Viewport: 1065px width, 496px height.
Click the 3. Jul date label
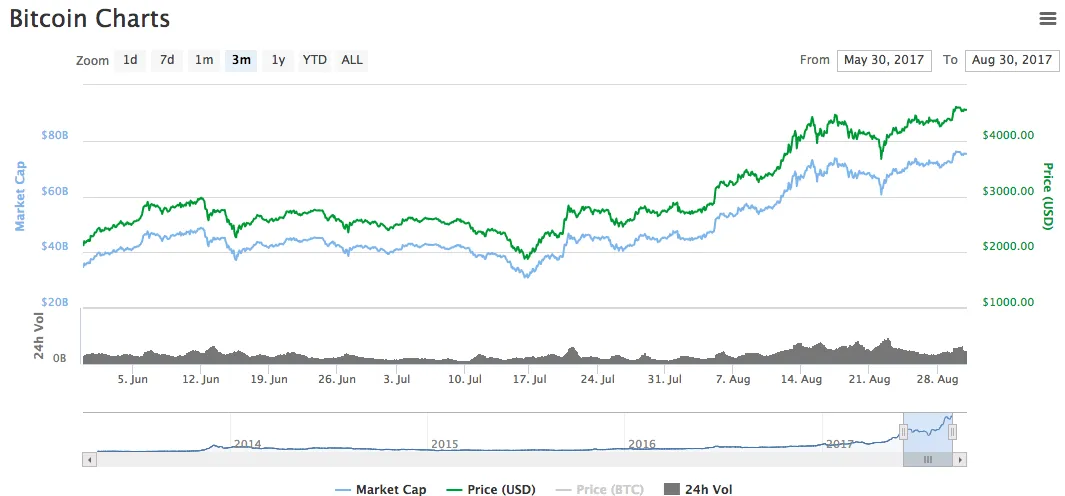396,380
